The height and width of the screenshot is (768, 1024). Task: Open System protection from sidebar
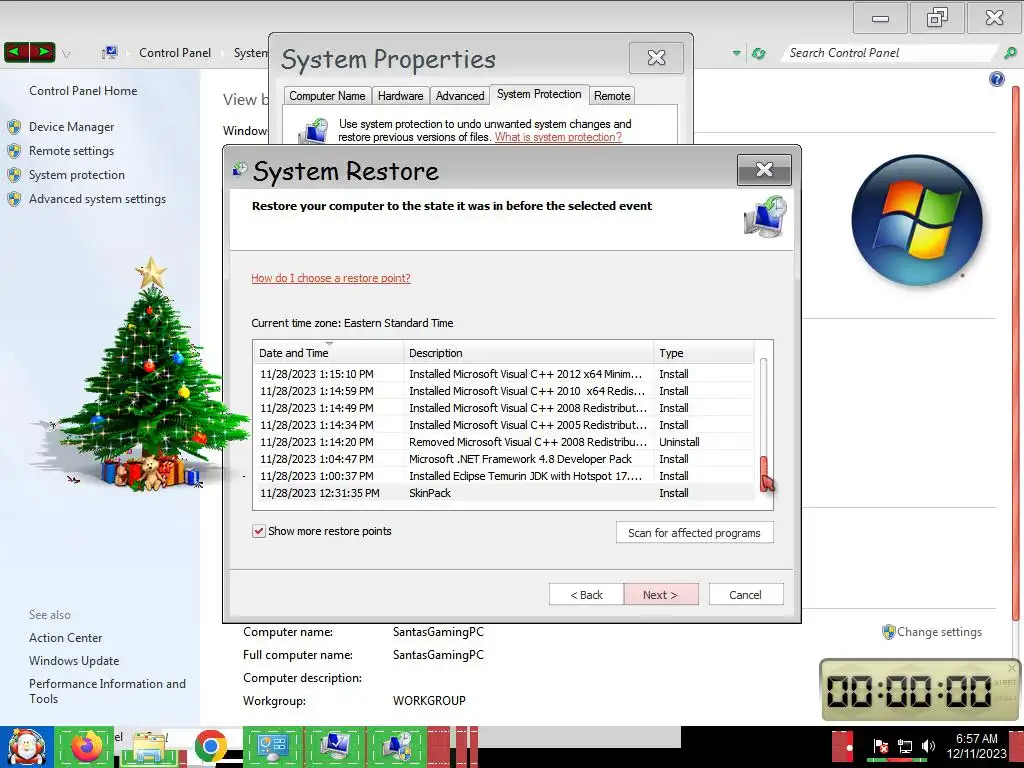coord(76,175)
